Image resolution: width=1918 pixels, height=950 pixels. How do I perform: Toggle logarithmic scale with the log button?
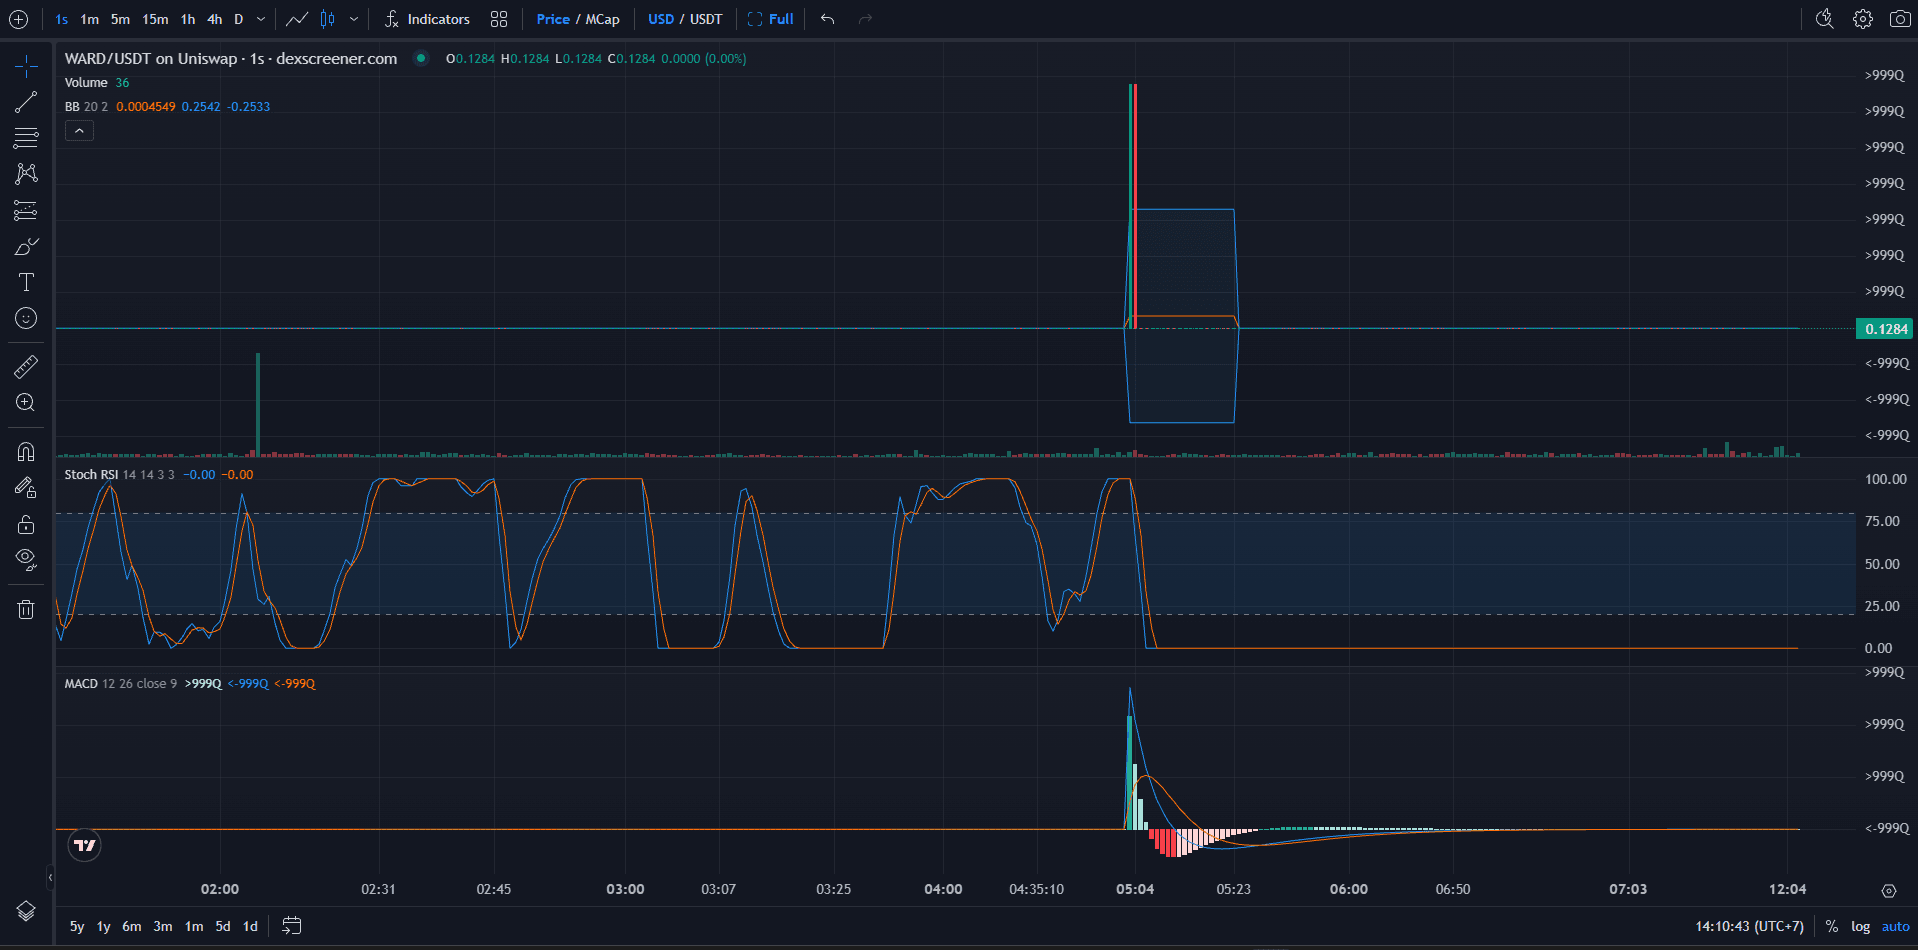pyautogui.click(x=1860, y=926)
